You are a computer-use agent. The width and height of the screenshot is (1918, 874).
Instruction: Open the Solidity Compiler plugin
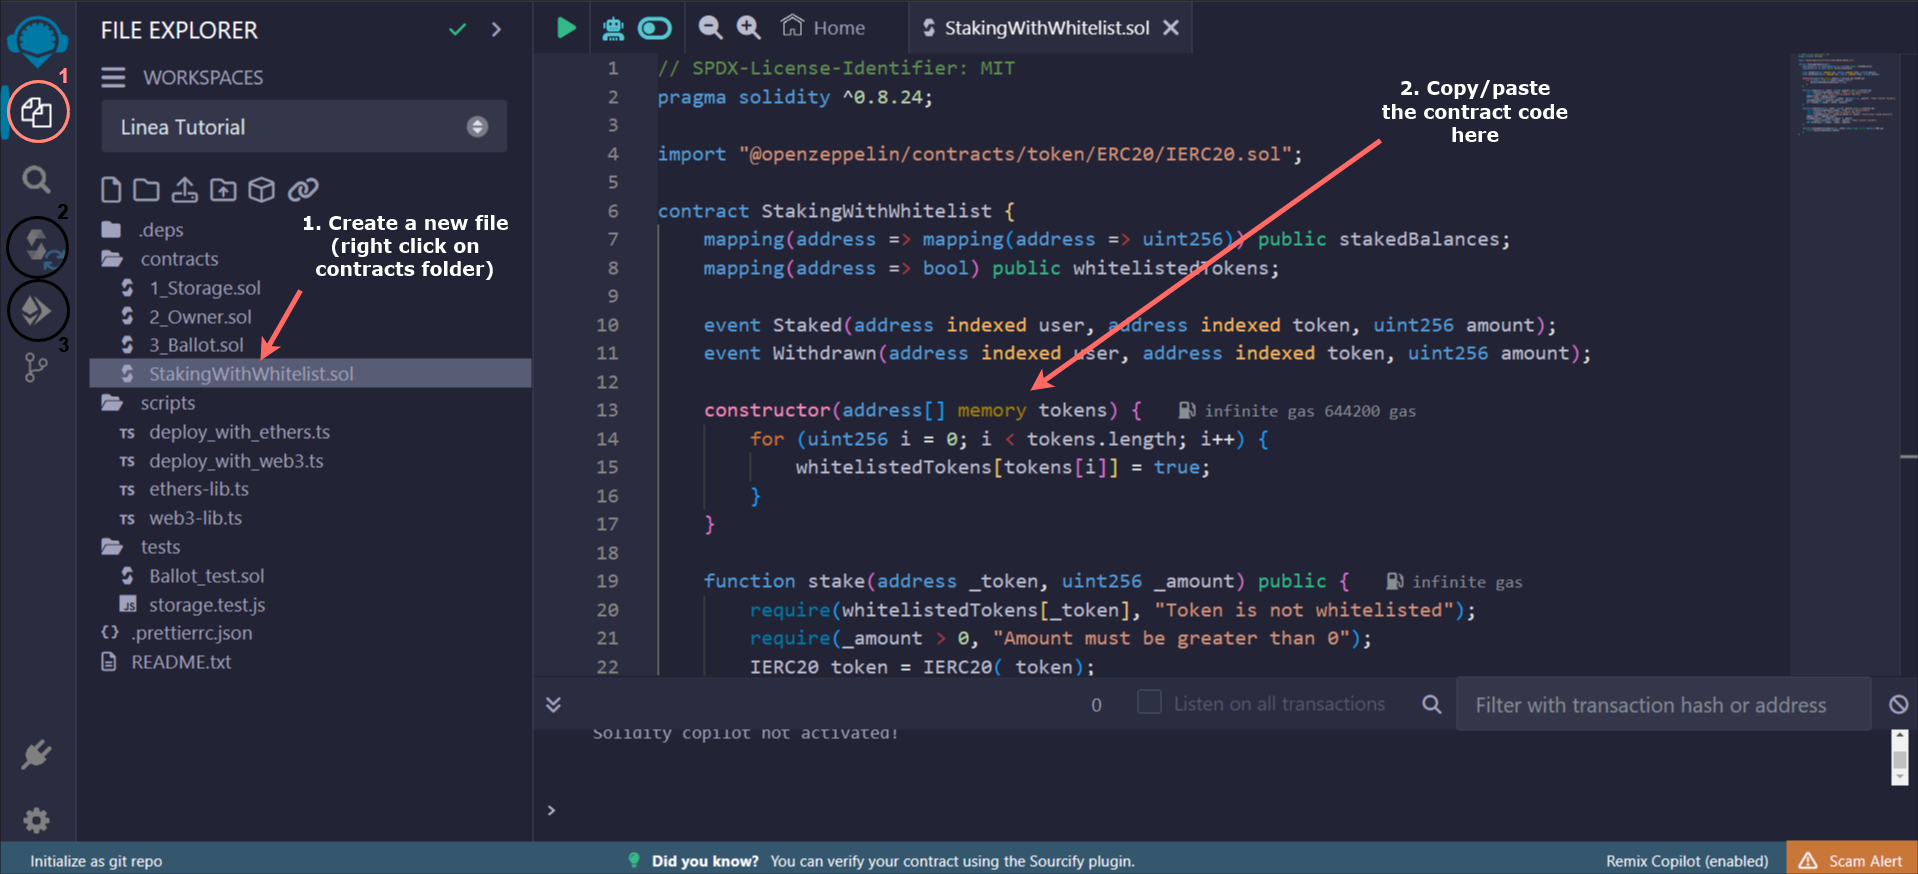[38, 246]
